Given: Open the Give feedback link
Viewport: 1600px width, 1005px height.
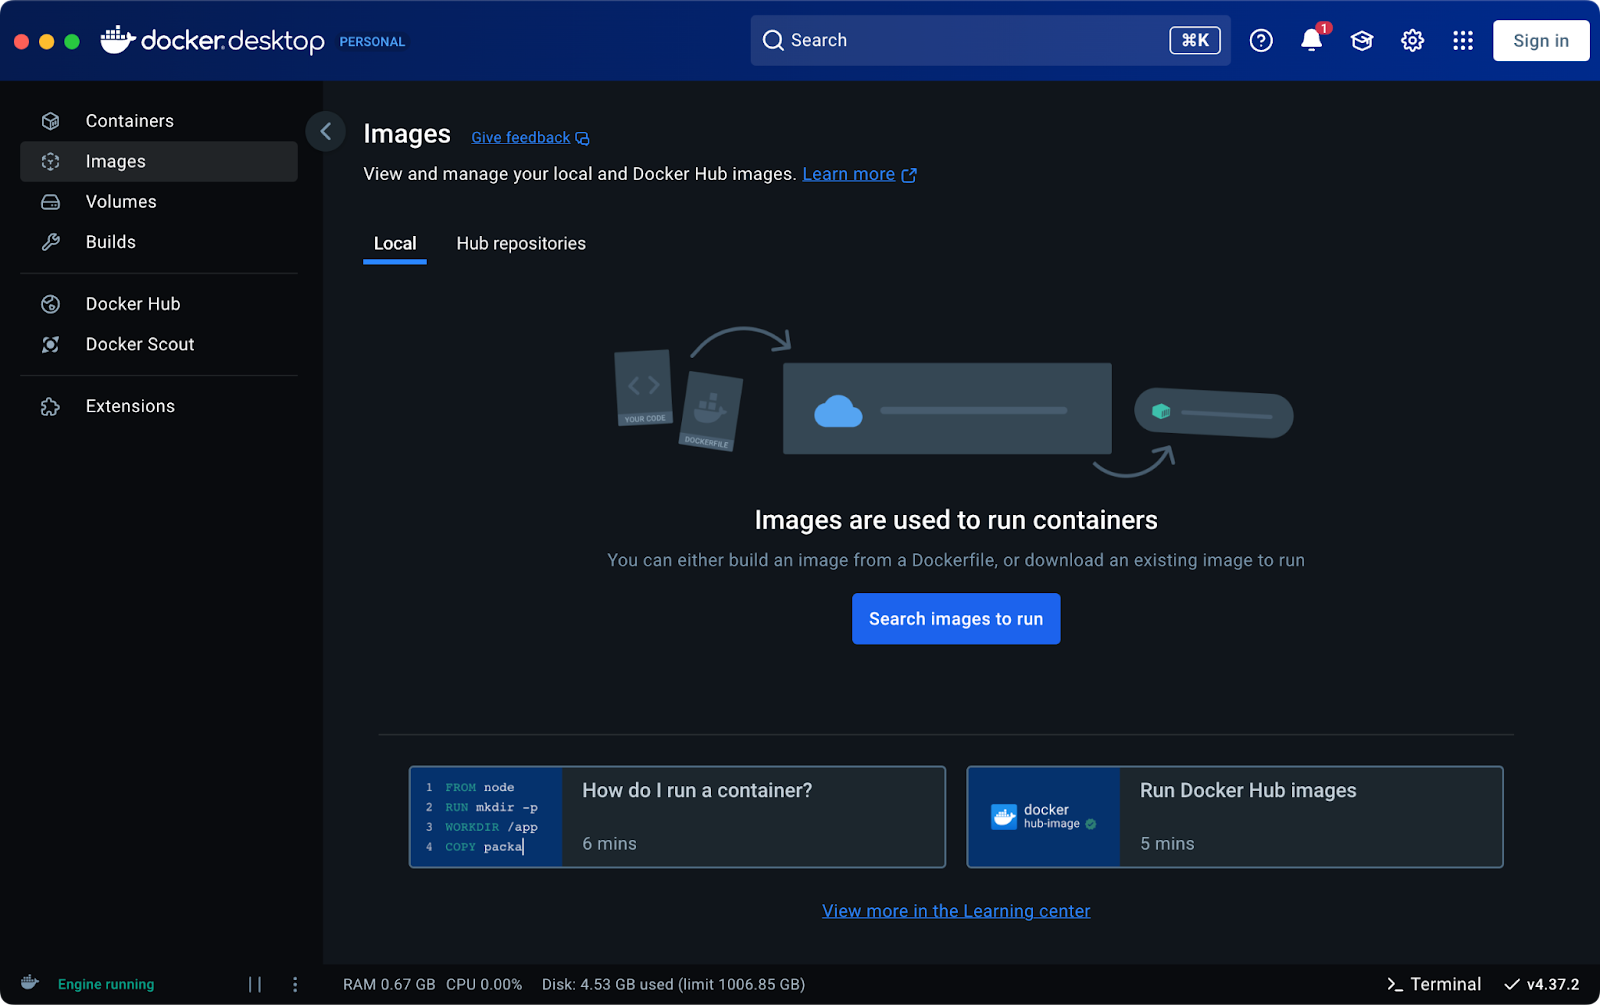Looking at the screenshot, I should [x=521, y=138].
